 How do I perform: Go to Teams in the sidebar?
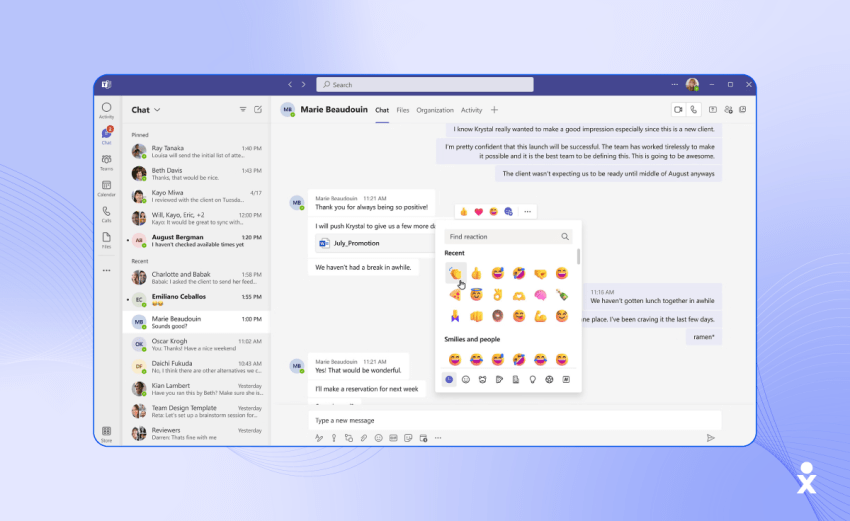[x=106, y=162]
